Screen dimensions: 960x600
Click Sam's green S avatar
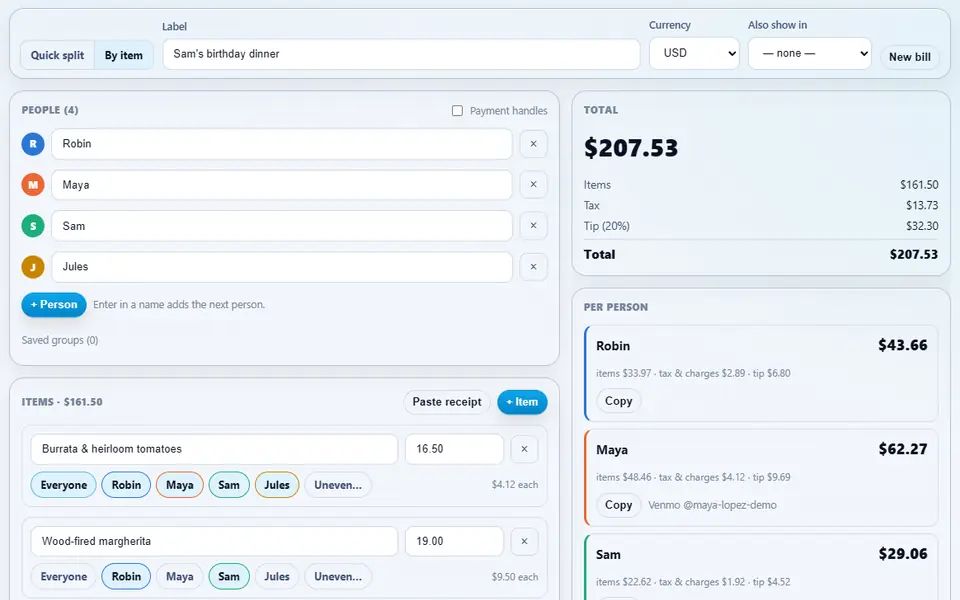33,226
